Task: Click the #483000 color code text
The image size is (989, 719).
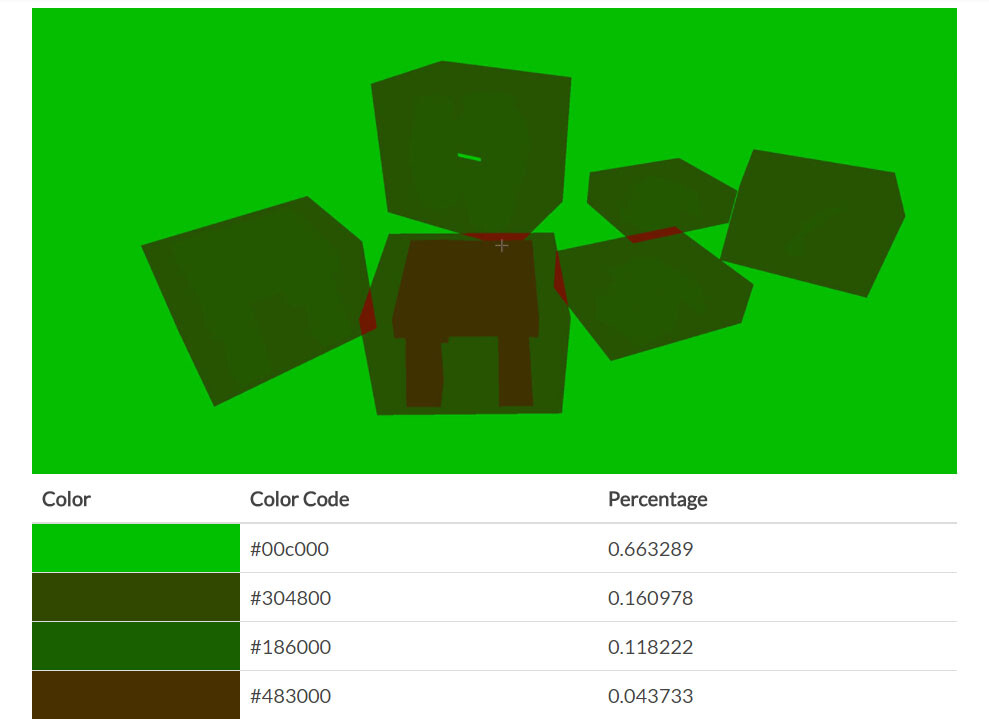Action: click(290, 696)
